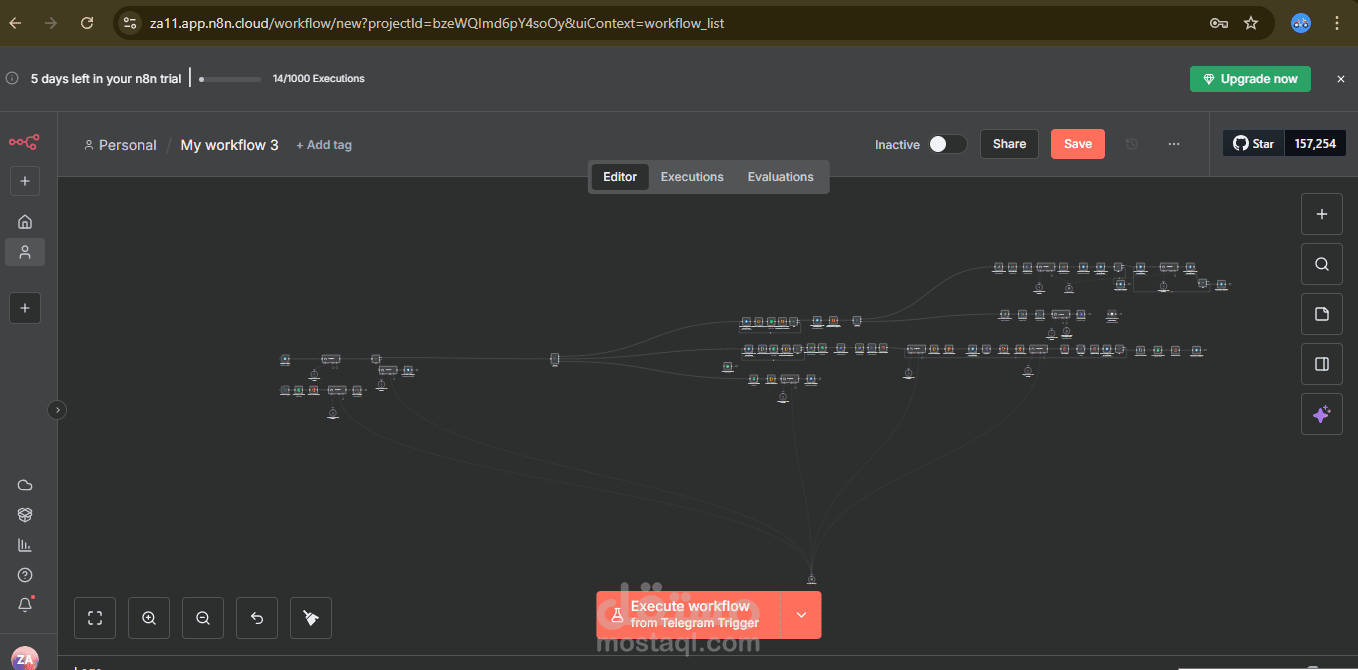Screen dimensions: 1358x670
Task: Toggle the workflow Inactive switch
Action: [947, 144]
